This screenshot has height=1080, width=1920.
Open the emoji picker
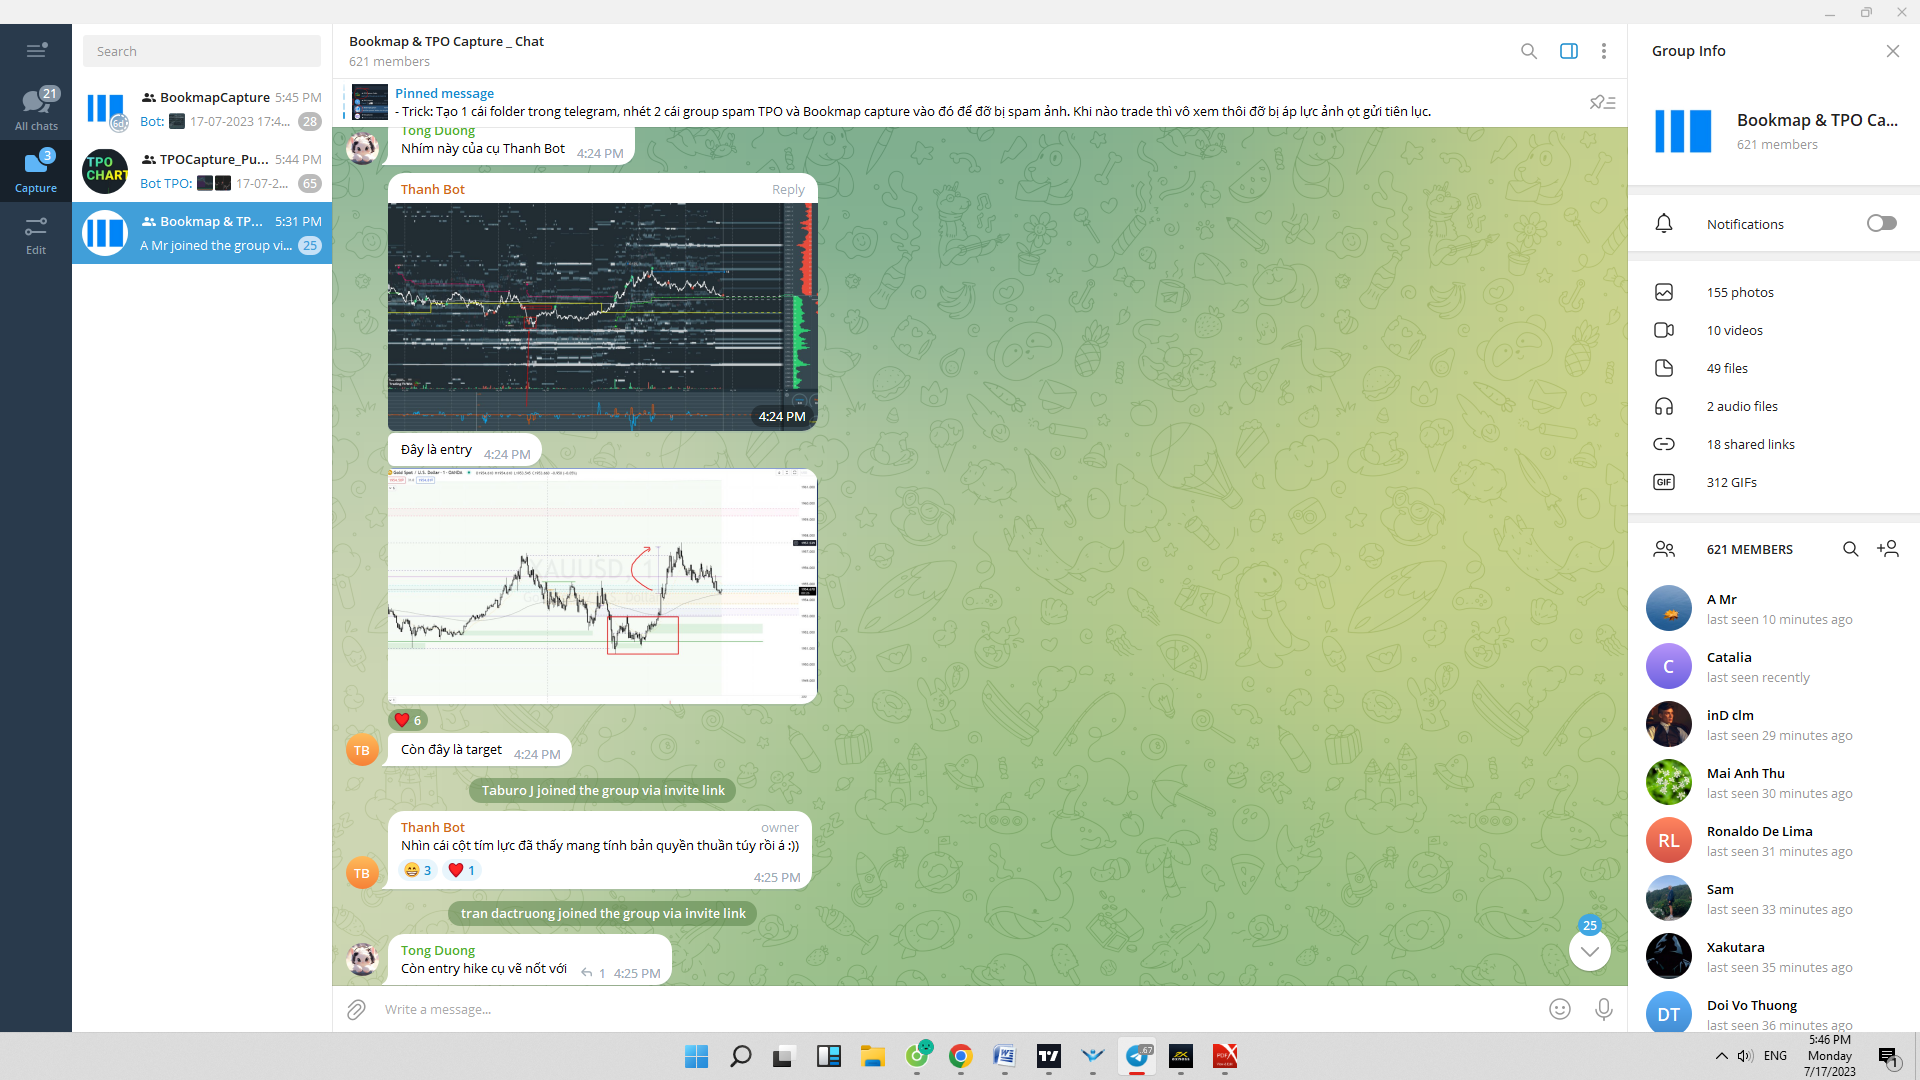1560,1009
